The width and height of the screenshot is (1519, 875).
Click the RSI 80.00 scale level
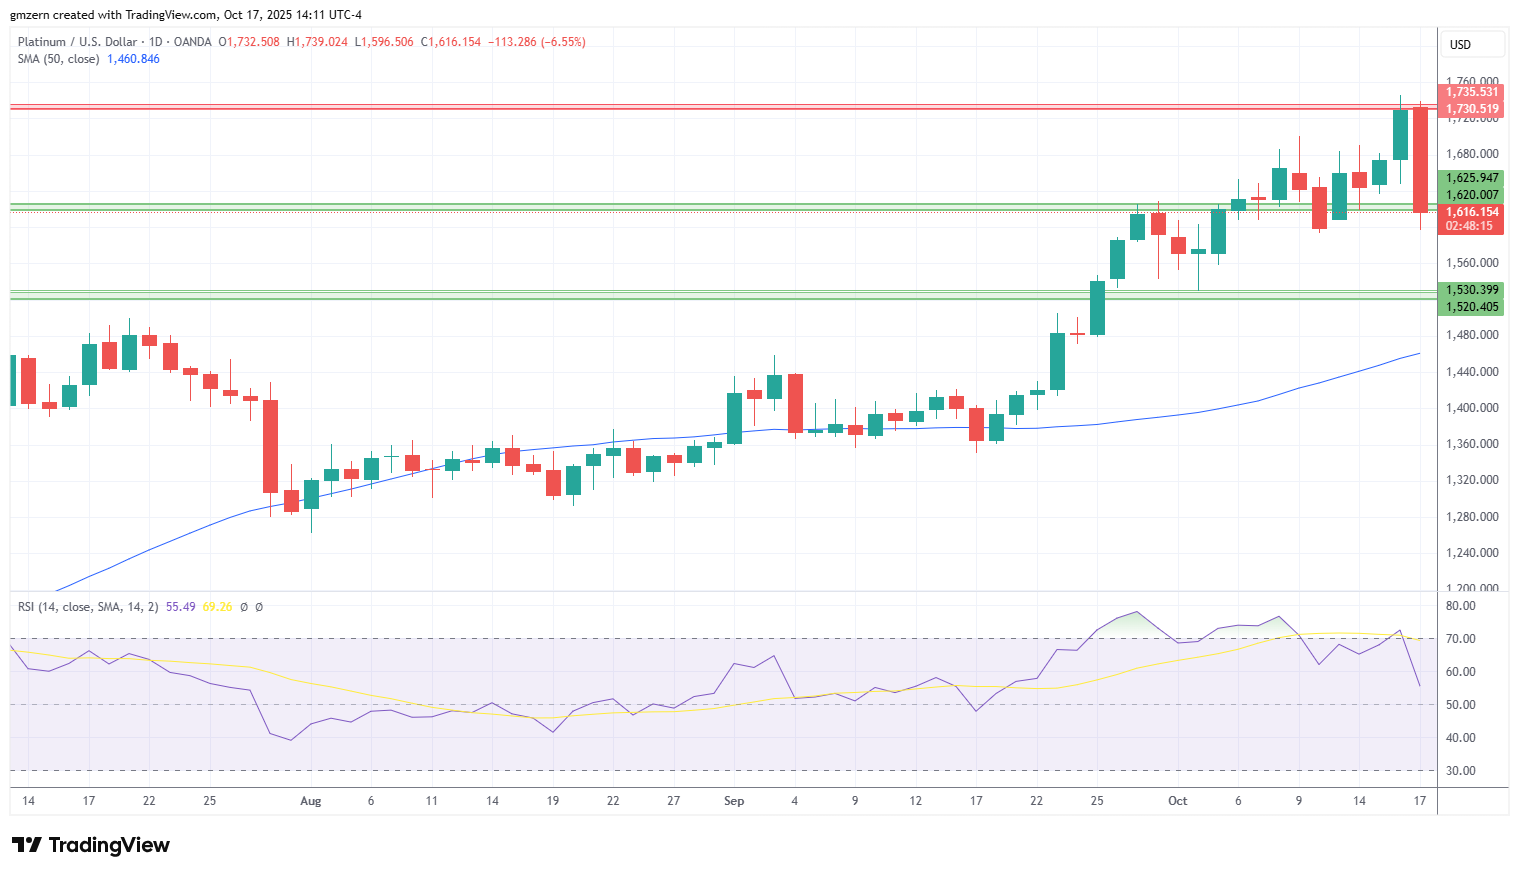click(1461, 606)
